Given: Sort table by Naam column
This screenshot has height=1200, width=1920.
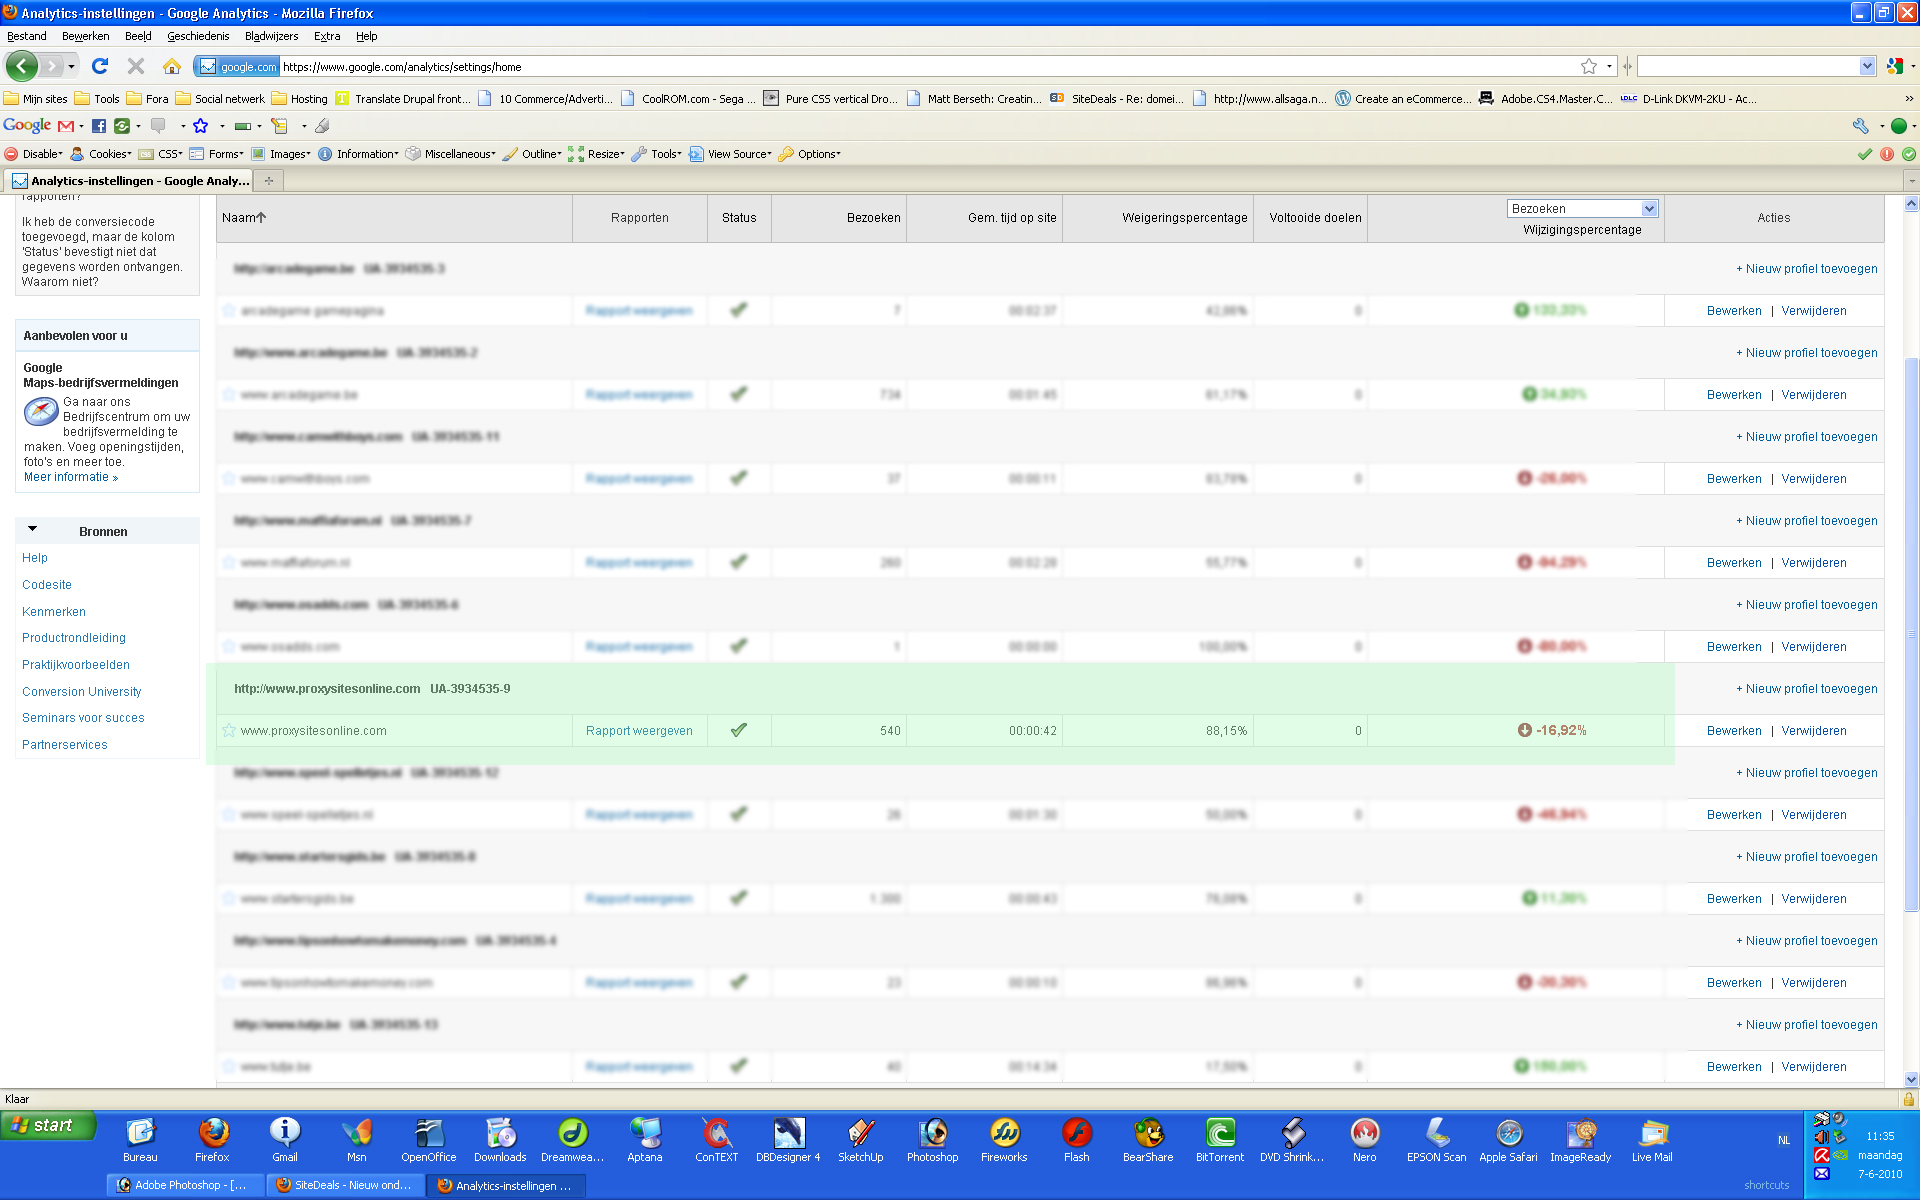Looking at the screenshot, I should [x=244, y=218].
